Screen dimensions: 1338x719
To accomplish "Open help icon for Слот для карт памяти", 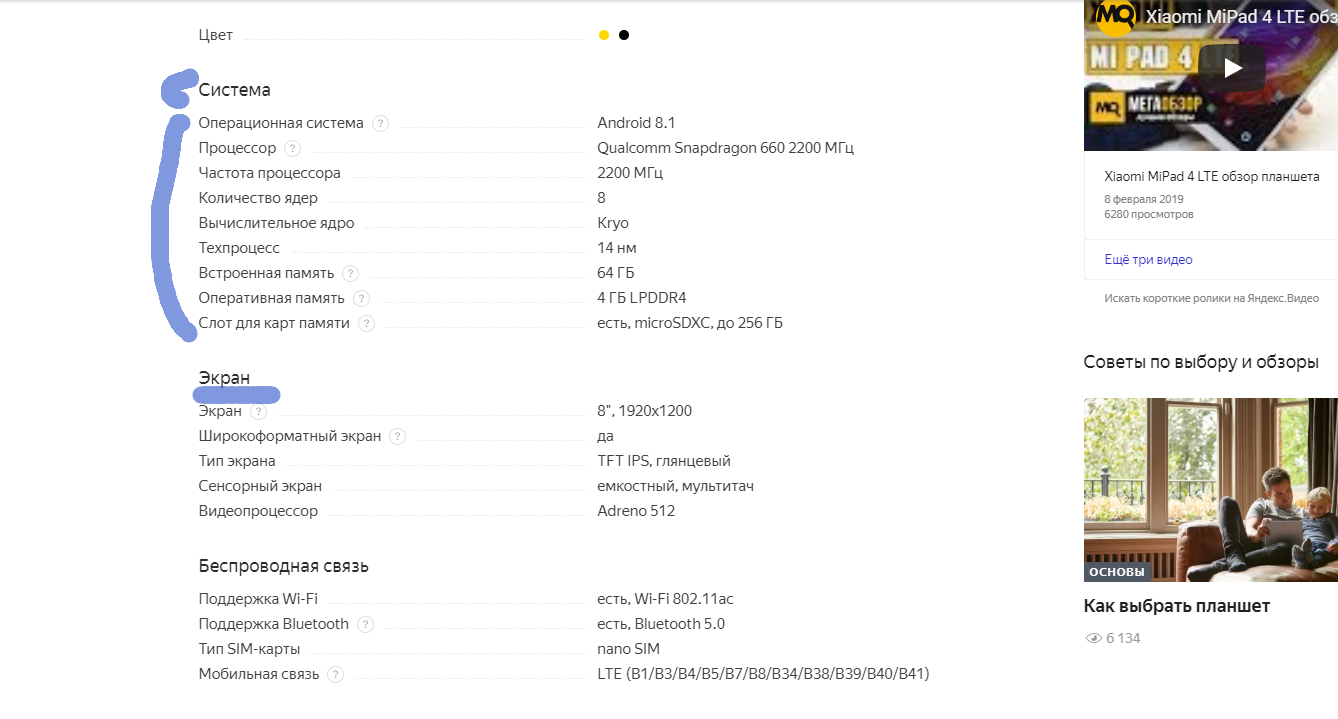I will click(x=366, y=324).
